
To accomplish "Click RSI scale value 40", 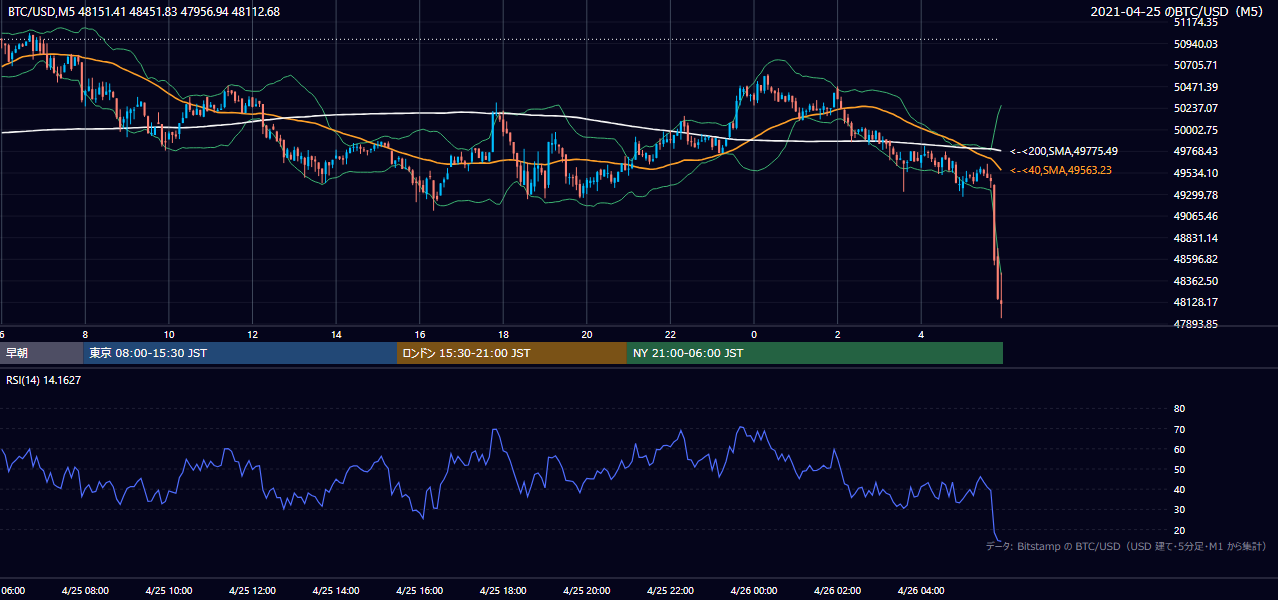I will [x=1179, y=489].
